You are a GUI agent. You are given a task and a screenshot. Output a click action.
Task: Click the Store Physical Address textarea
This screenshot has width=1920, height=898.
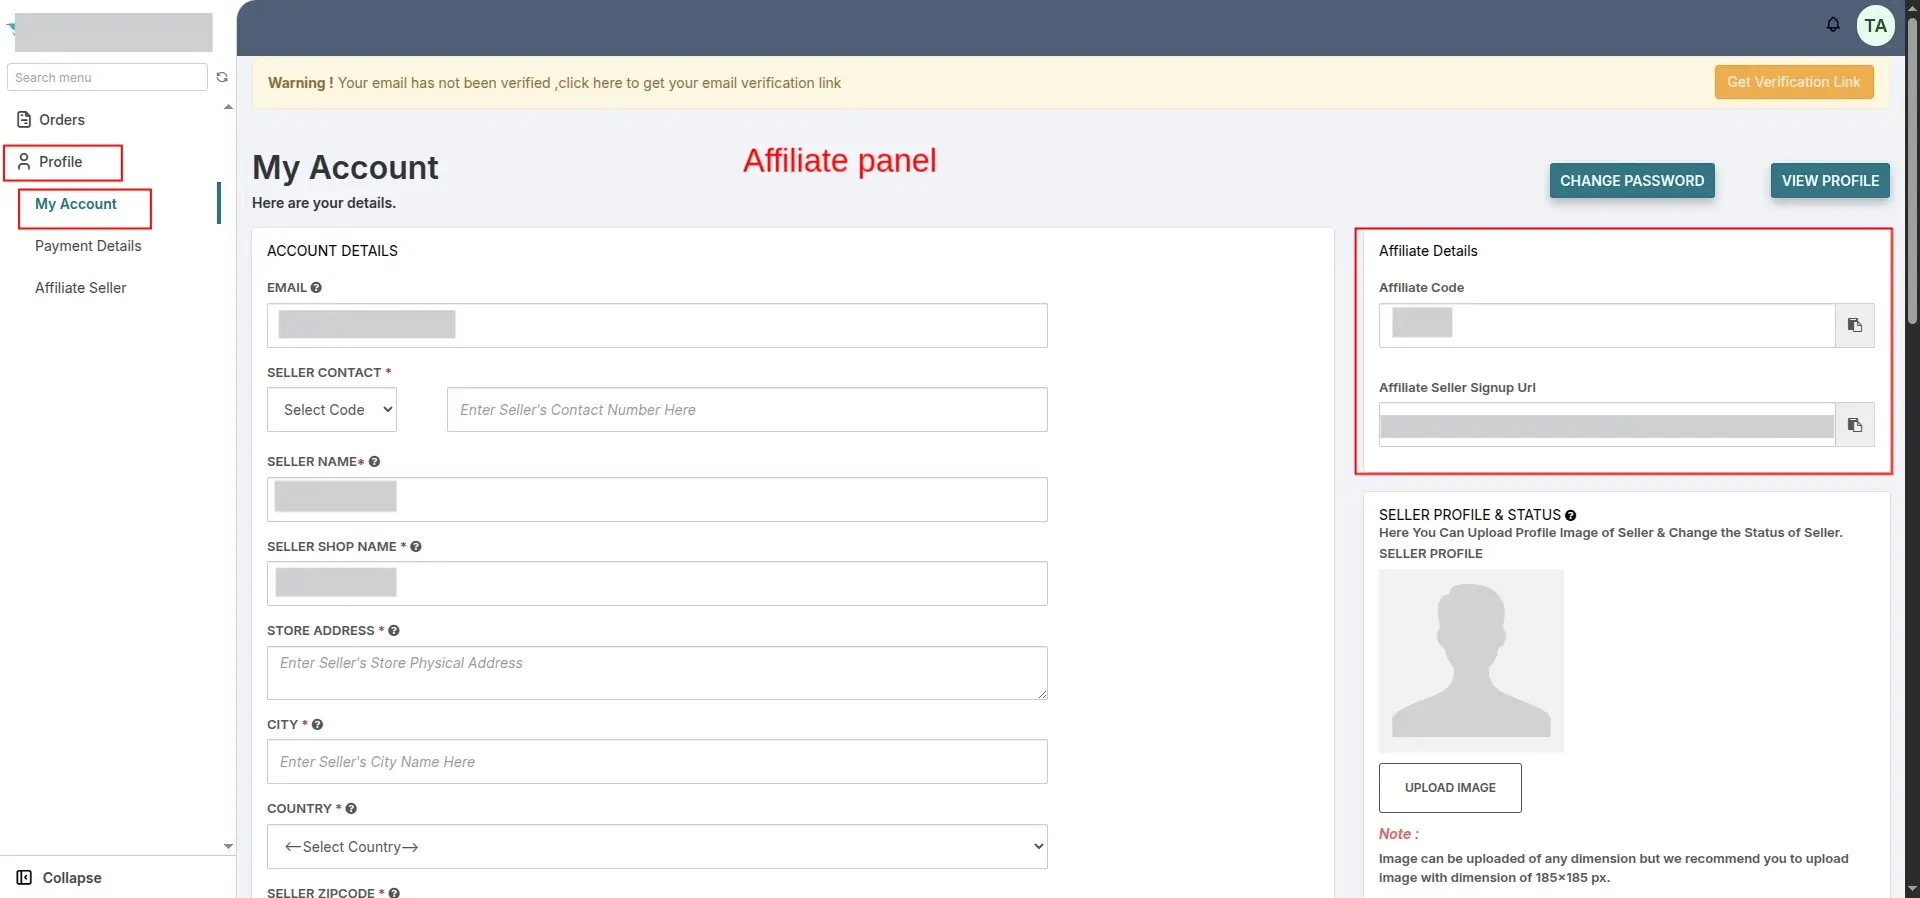(x=657, y=673)
